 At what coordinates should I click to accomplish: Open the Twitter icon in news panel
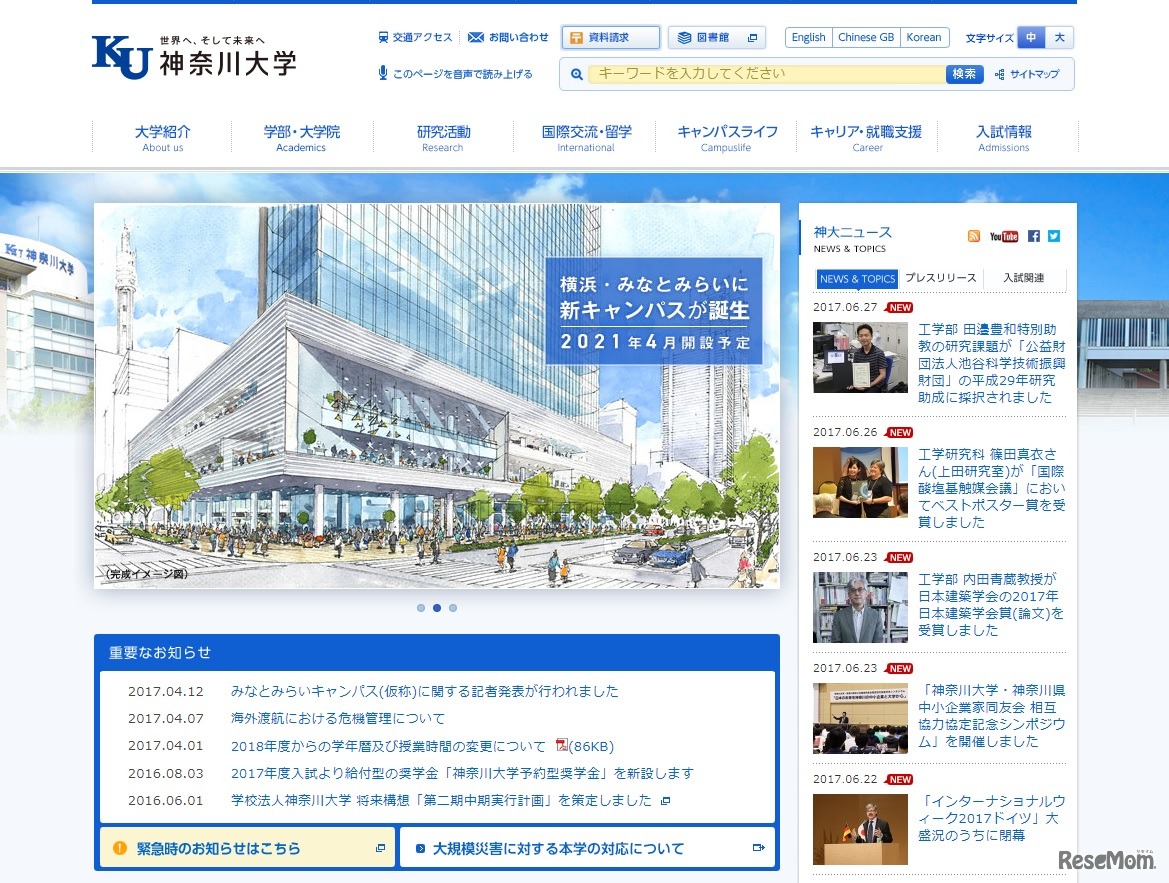[1054, 236]
